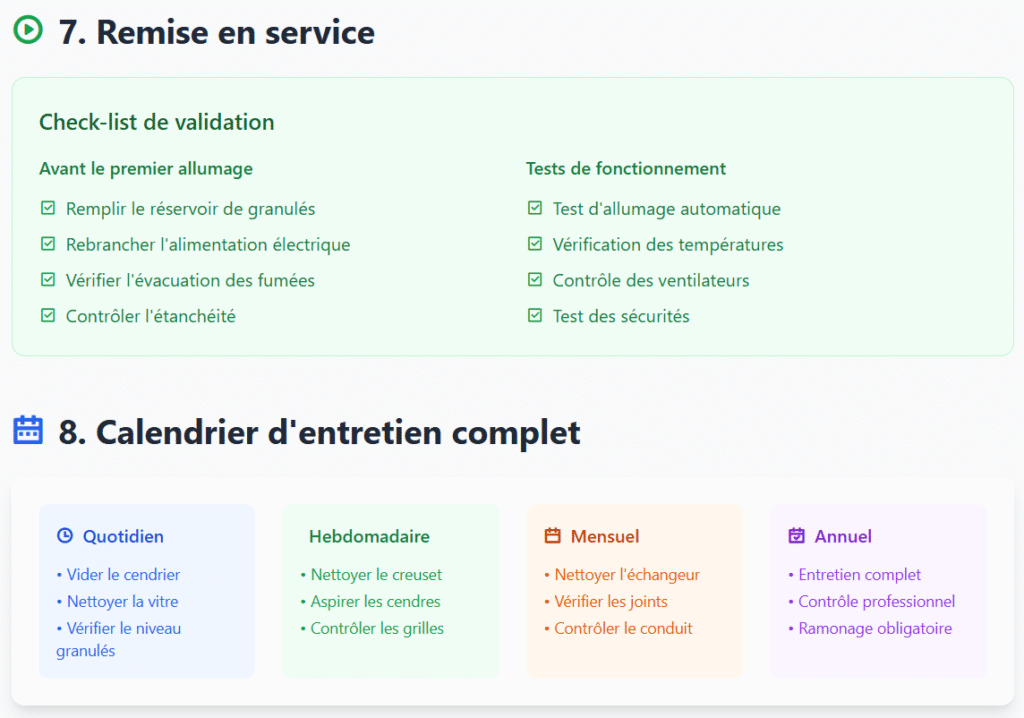This screenshot has height=718, width=1024.
Task: Toggle the Test d'allumage automatique checkbox
Action: [x=535, y=209]
